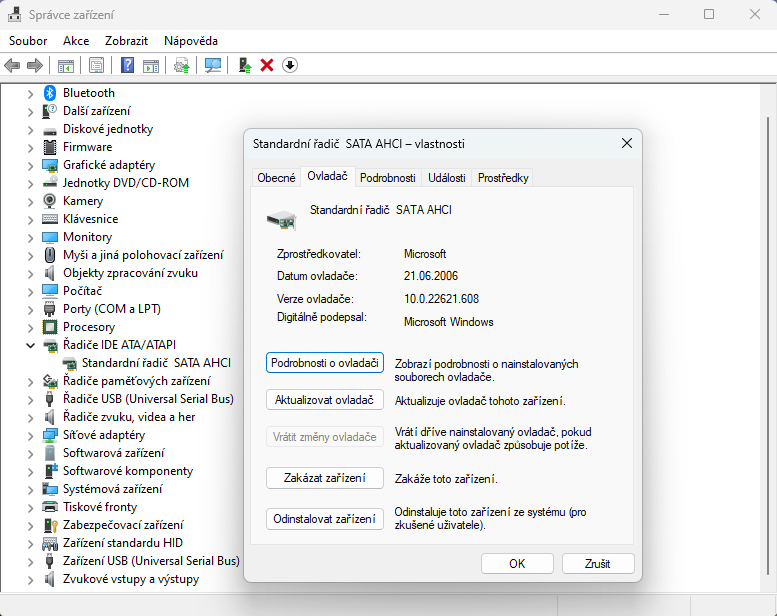Viewport: 777px width, 616px height.
Task: Close the SATA AHCI properties dialog
Action: 627,143
